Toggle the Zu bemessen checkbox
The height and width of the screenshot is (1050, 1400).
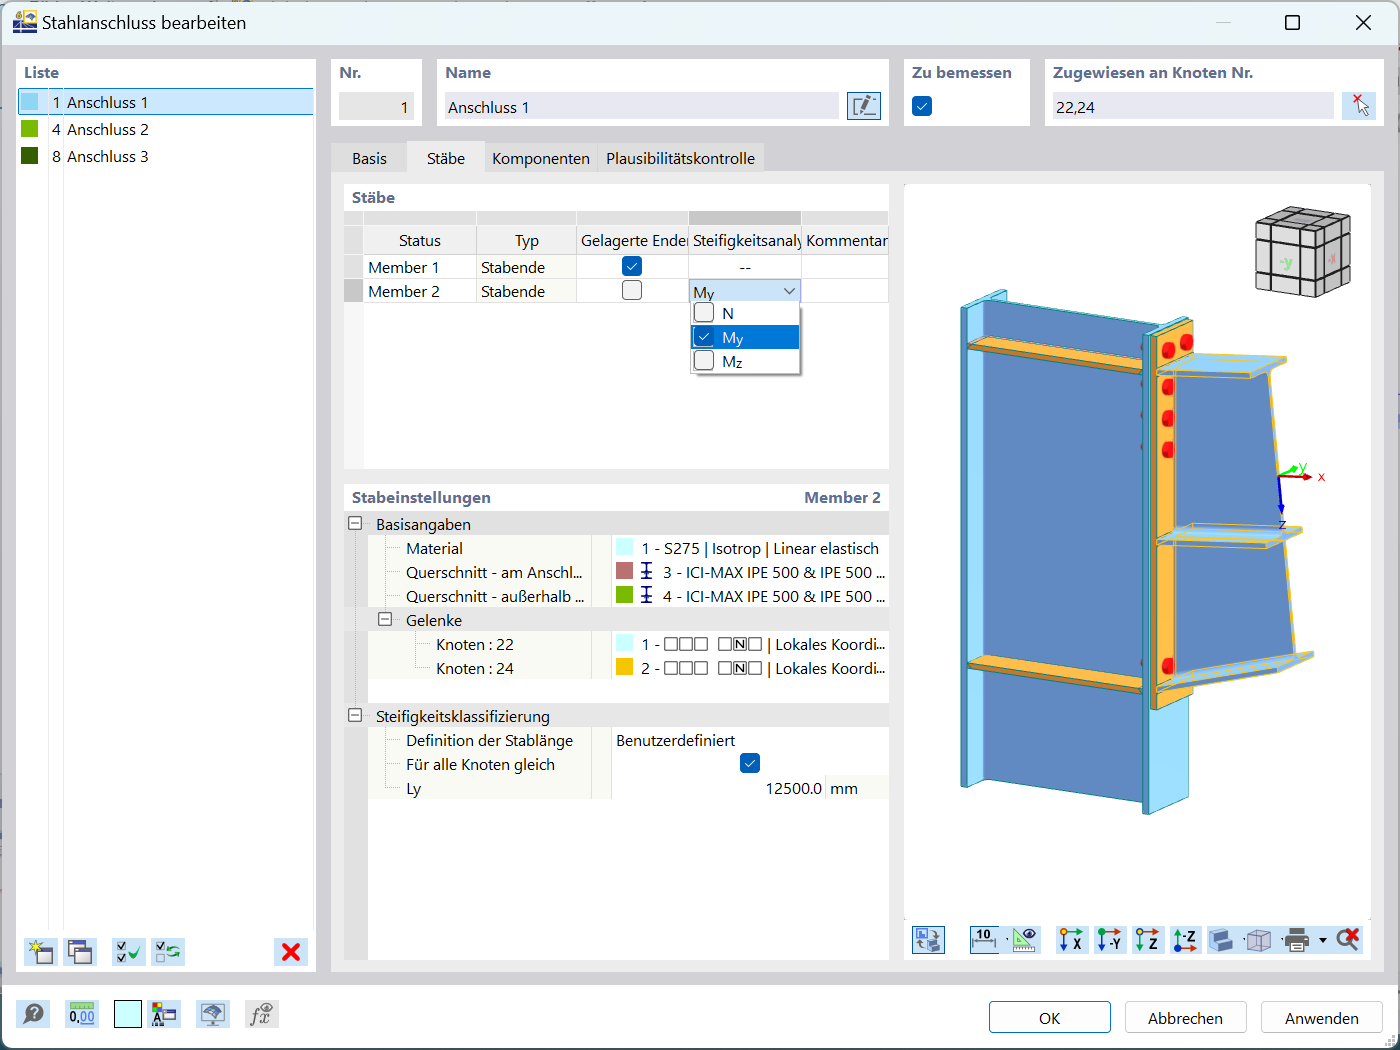922,106
